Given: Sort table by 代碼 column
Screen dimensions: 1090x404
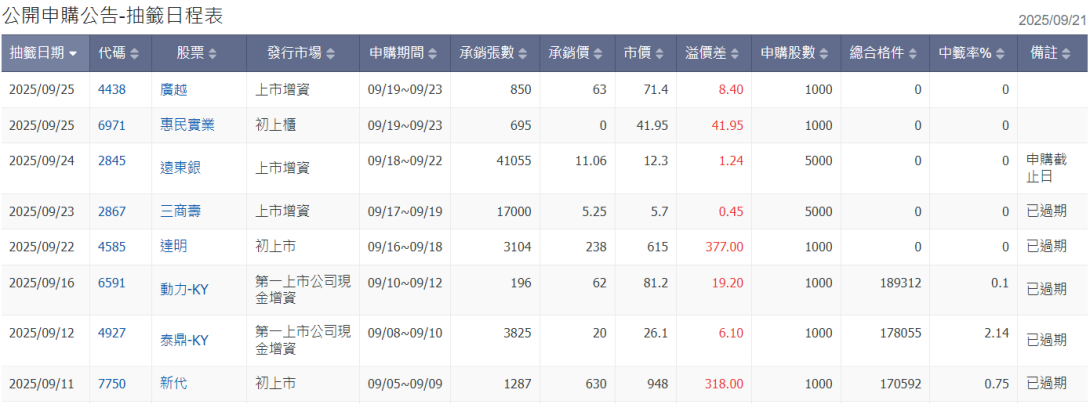Looking at the screenshot, I should pyautogui.click(x=120, y=53).
